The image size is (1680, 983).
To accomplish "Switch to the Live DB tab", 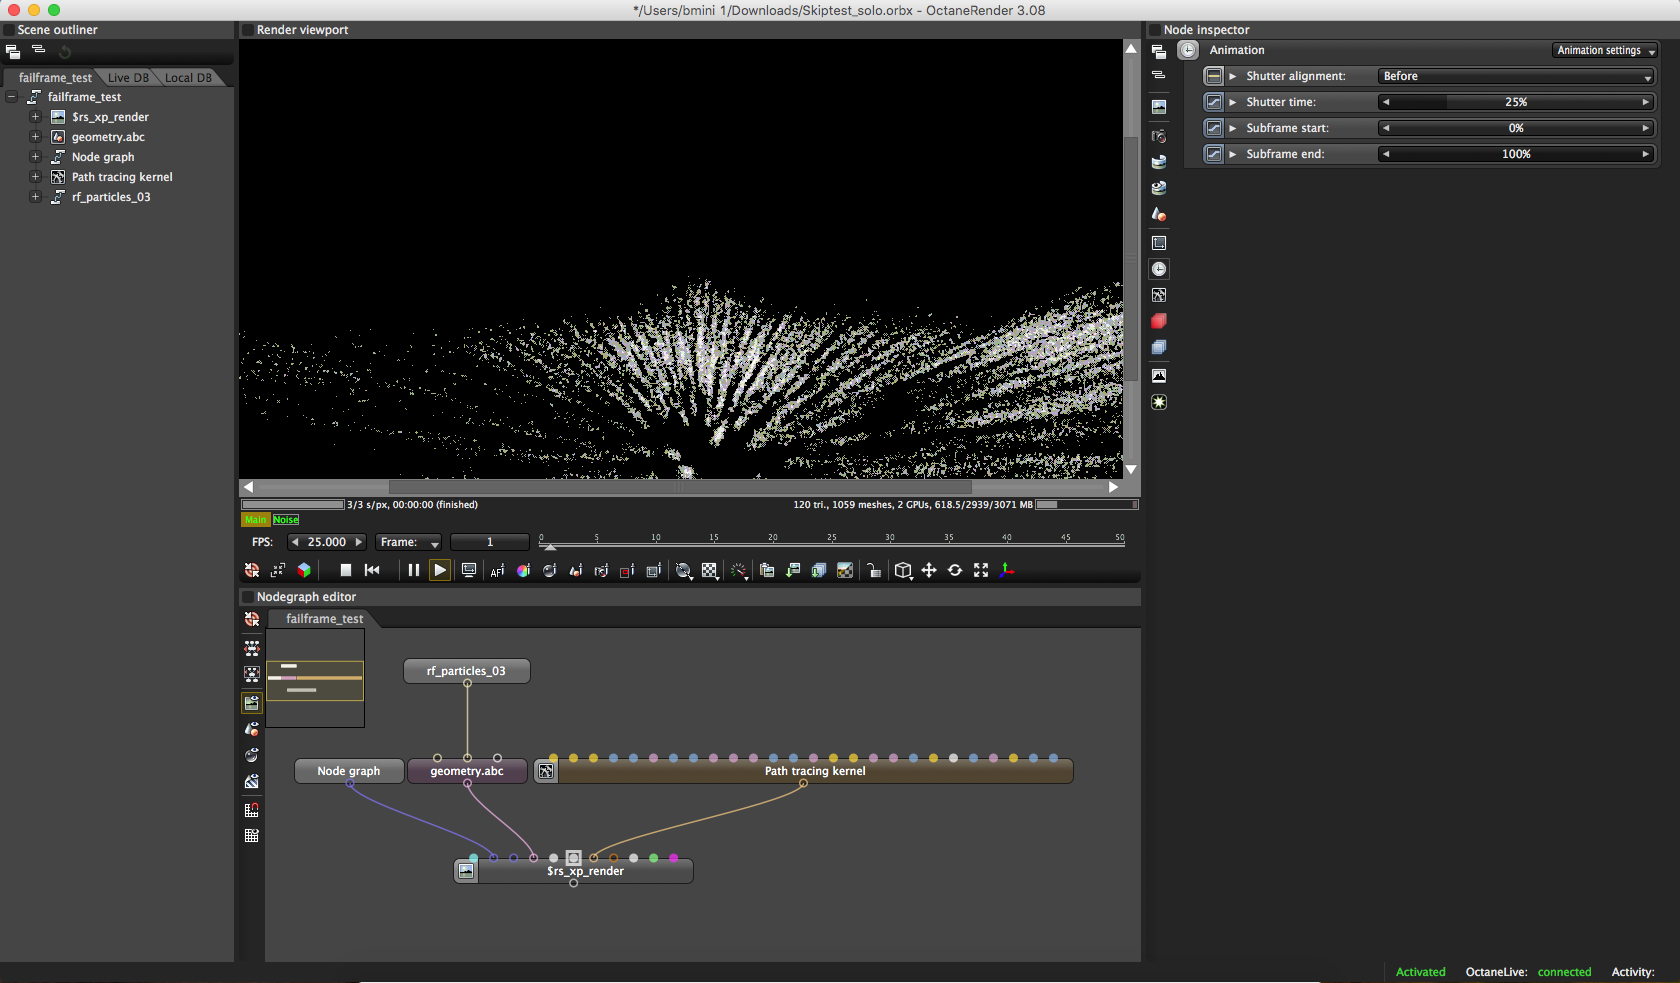I will (x=128, y=78).
